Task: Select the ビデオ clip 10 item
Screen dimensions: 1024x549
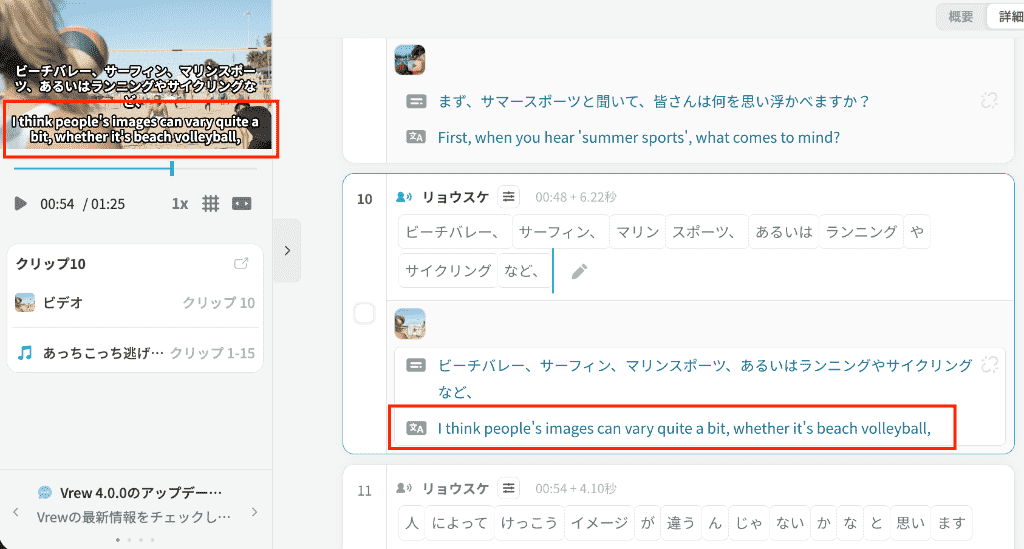Action: tap(135, 303)
